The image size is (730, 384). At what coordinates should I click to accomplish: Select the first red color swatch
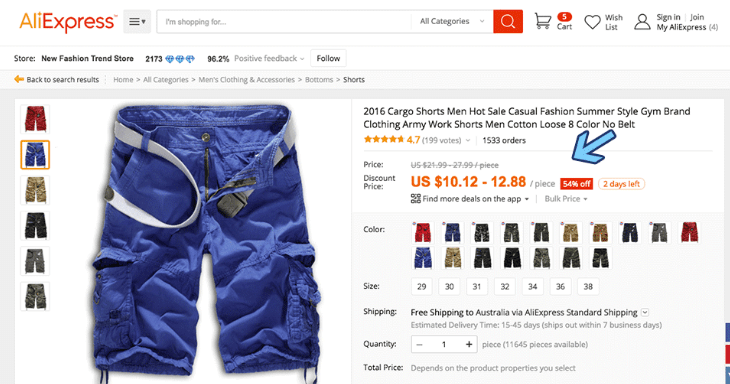(423, 232)
